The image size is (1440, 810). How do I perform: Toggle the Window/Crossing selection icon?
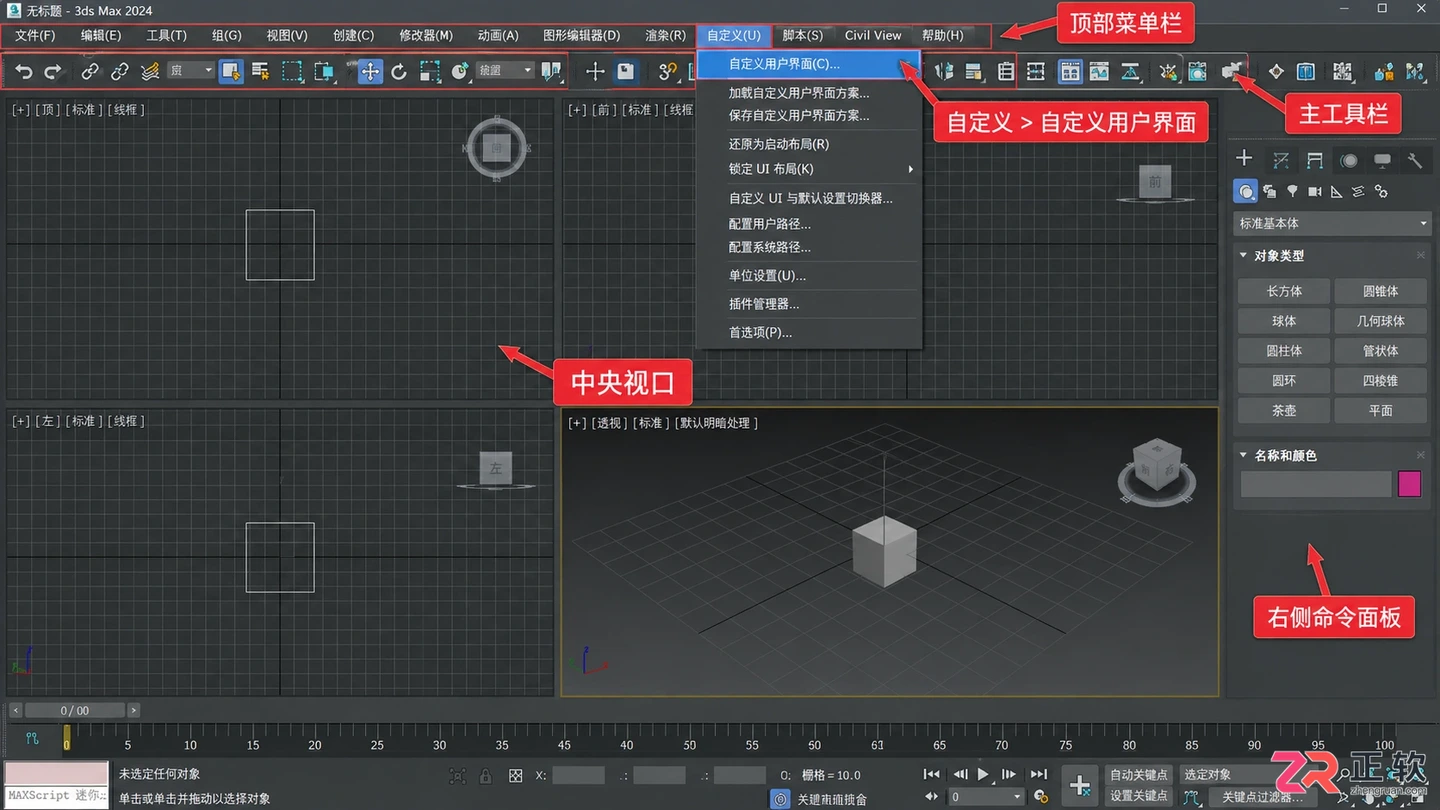point(324,71)
